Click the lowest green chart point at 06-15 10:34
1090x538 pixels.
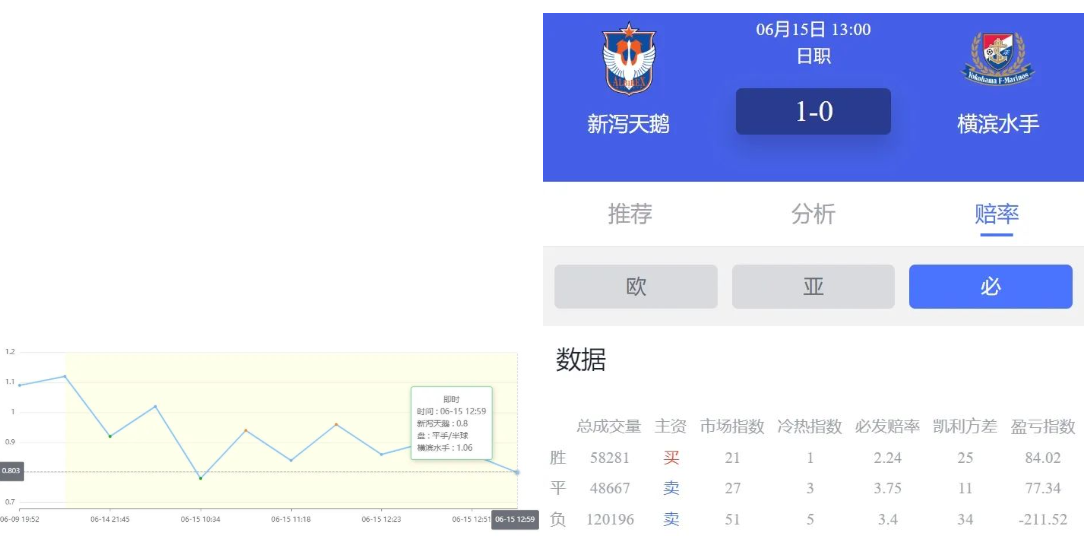coord(200,478)
